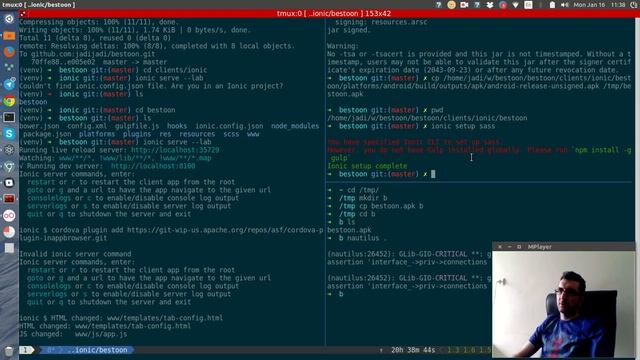Click the 'Warning:' line in right pane

coord(343,46)
